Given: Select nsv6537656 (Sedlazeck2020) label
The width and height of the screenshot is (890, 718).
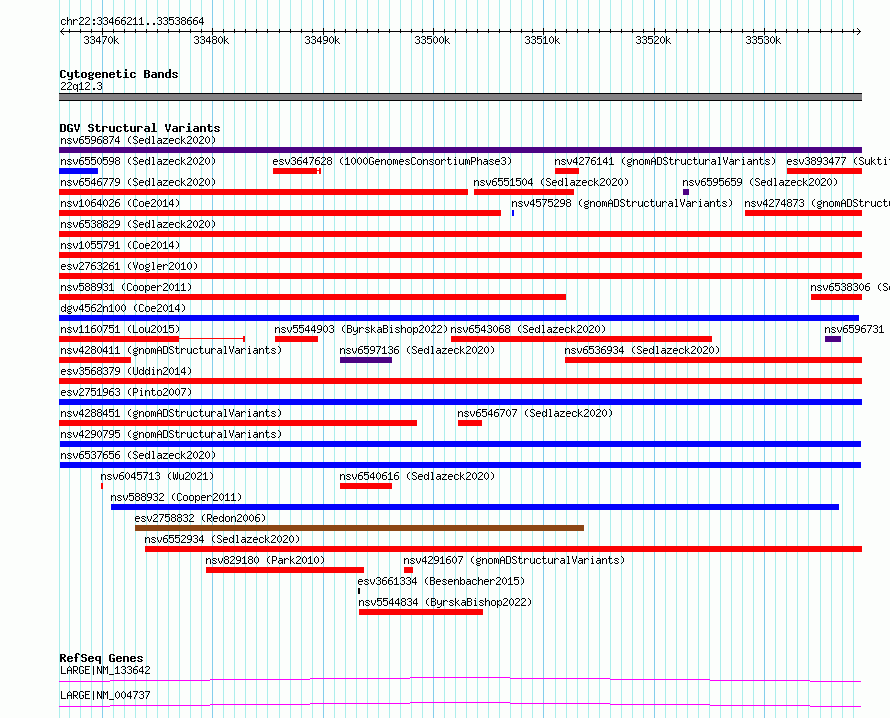Looking at the screenshot, I should 138,455.
